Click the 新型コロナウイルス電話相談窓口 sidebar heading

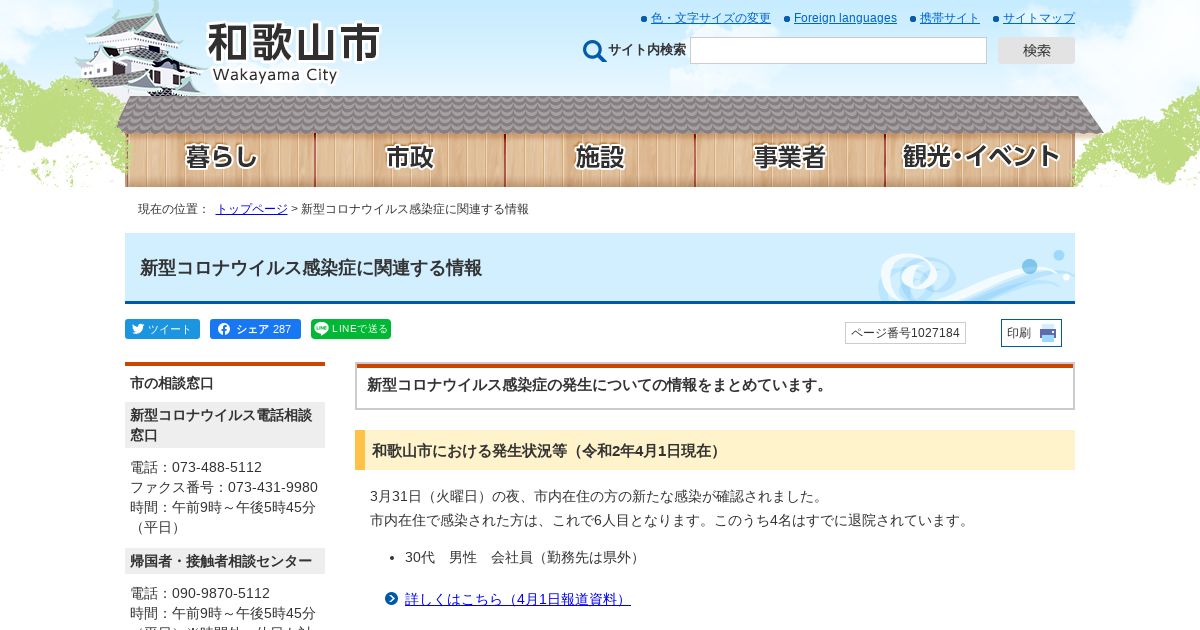225,425
